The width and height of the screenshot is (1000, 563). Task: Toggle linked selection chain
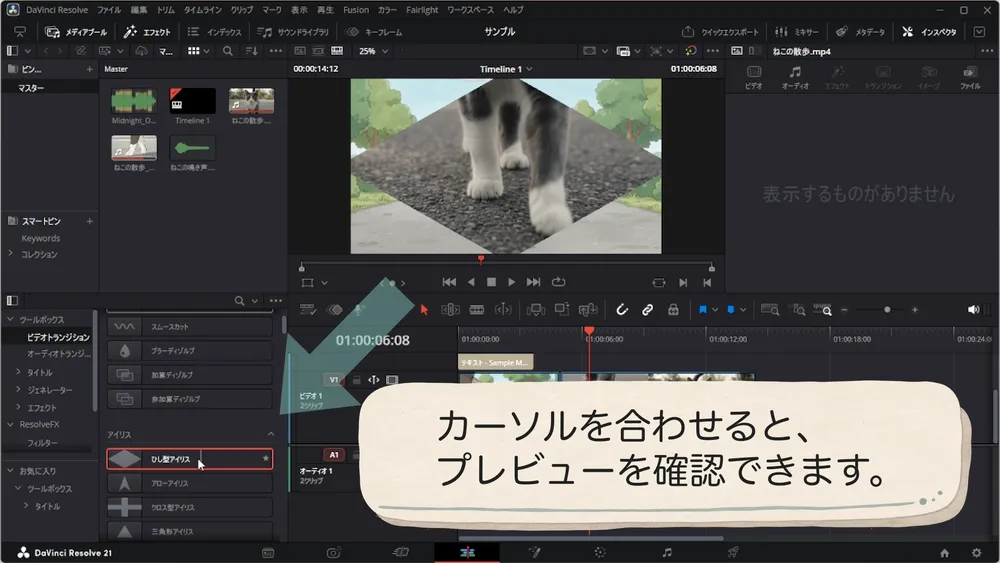(647, 310)
